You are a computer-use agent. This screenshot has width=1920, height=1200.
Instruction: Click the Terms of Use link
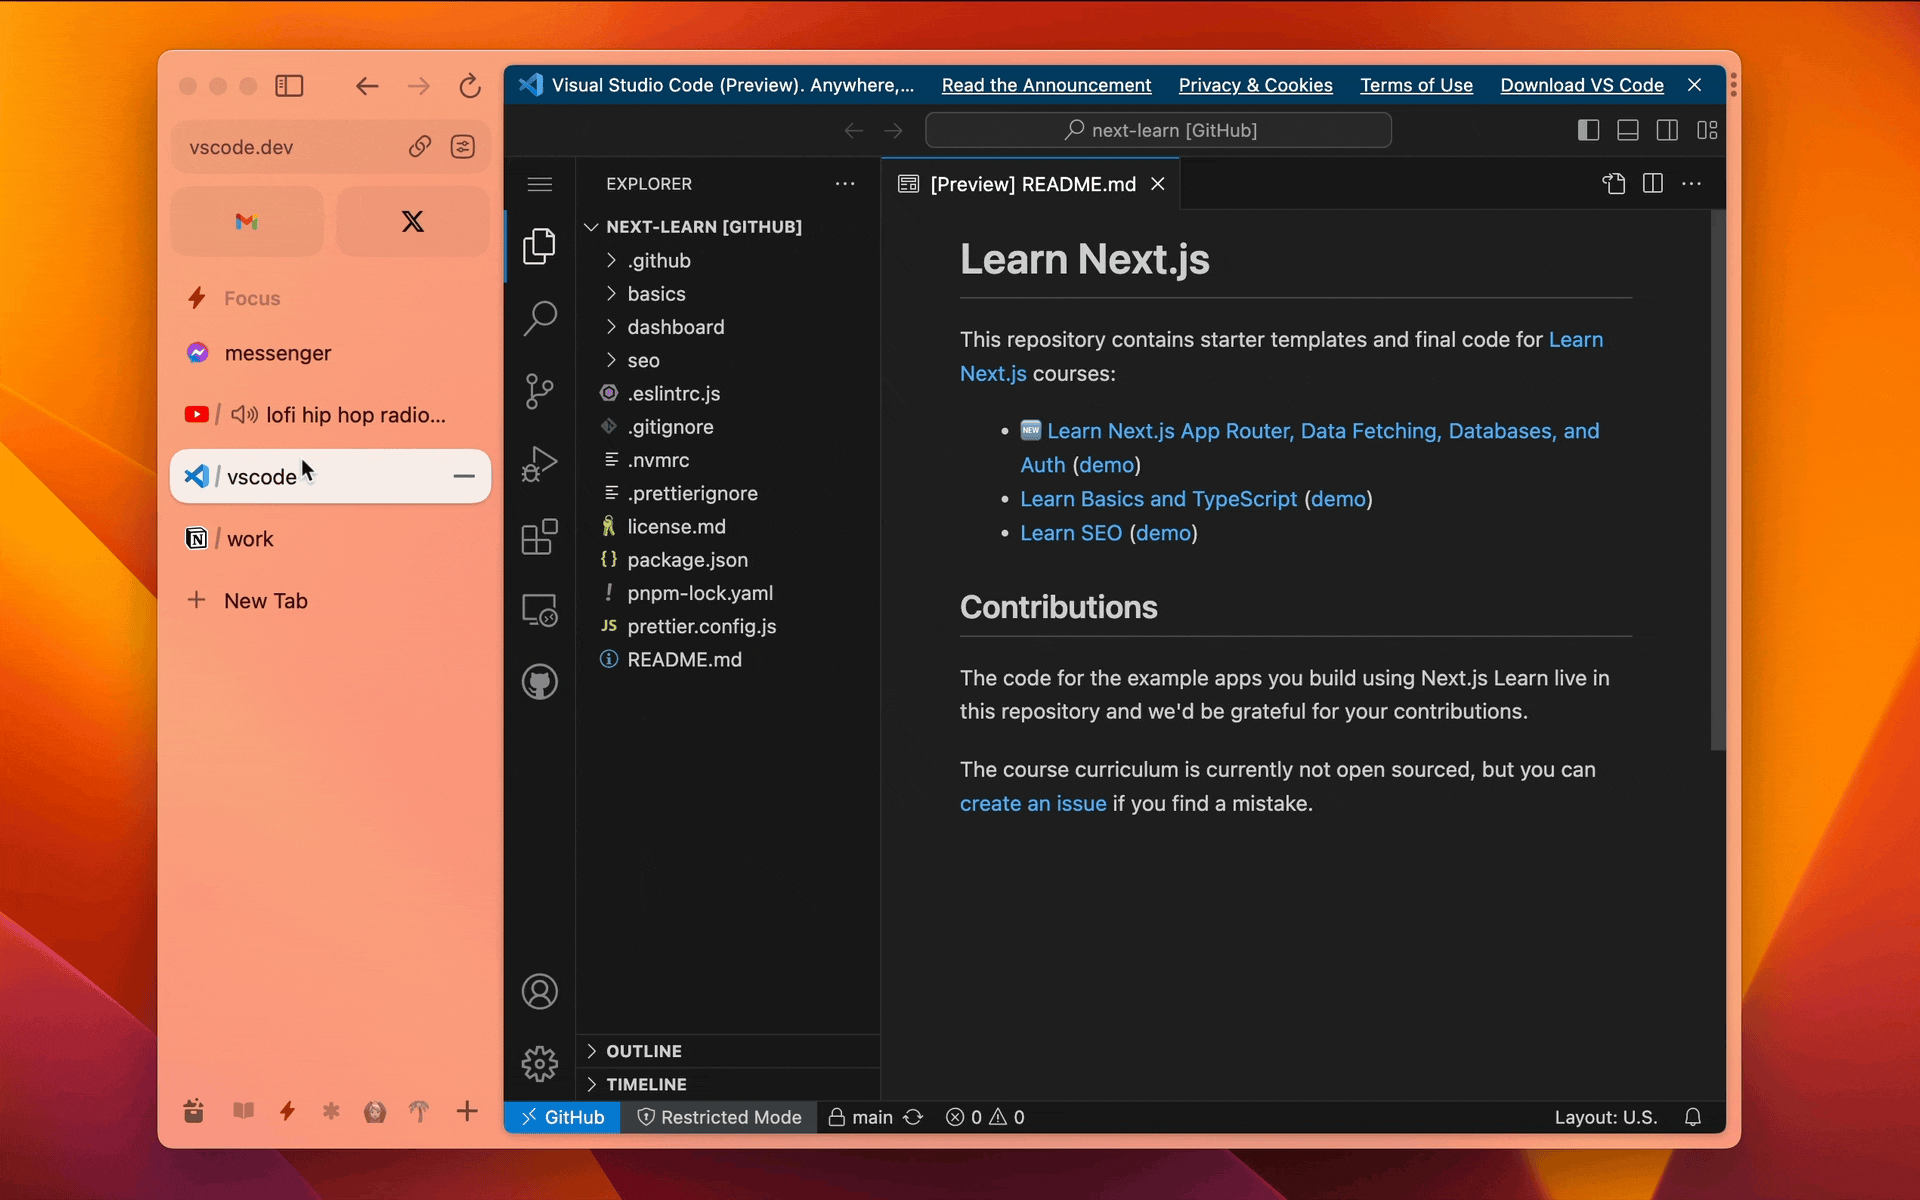[x=1416, y=86]
